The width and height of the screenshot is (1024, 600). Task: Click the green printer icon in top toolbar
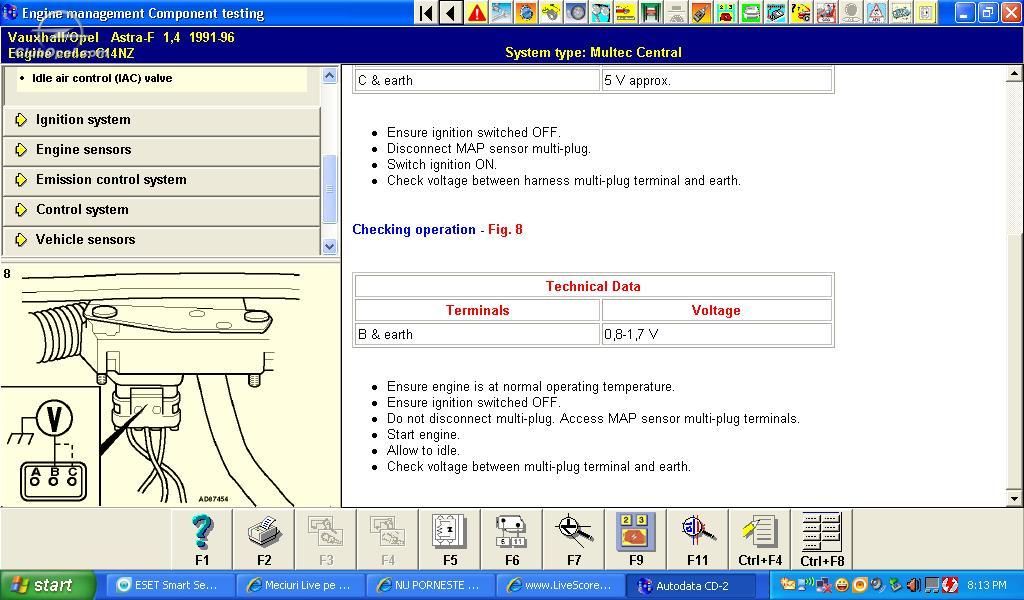point(750,12)
